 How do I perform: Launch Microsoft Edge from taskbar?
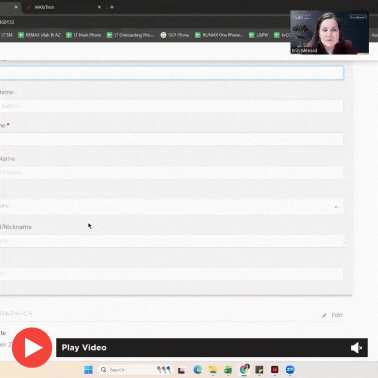pos(198,370)
